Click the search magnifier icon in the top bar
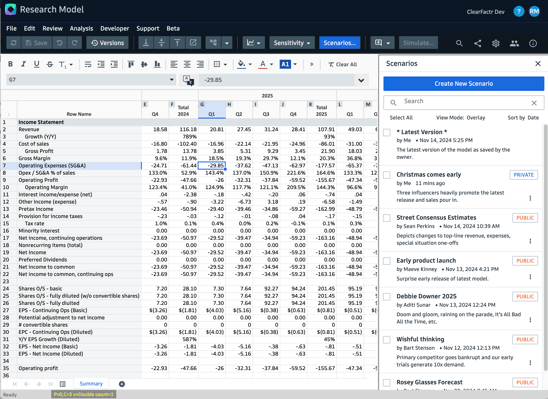The image size is (548, 399). (459, 43)
